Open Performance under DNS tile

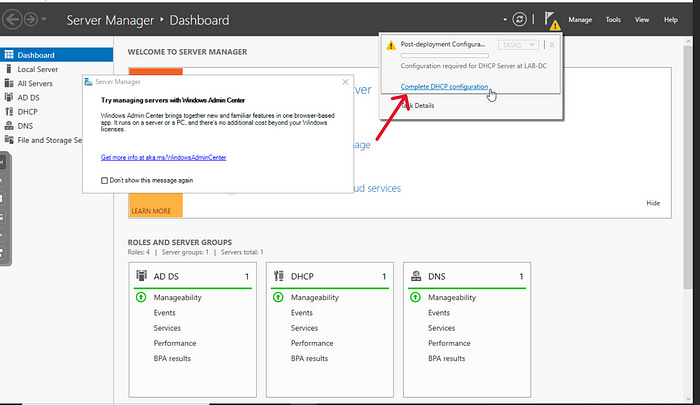point(449,343)
